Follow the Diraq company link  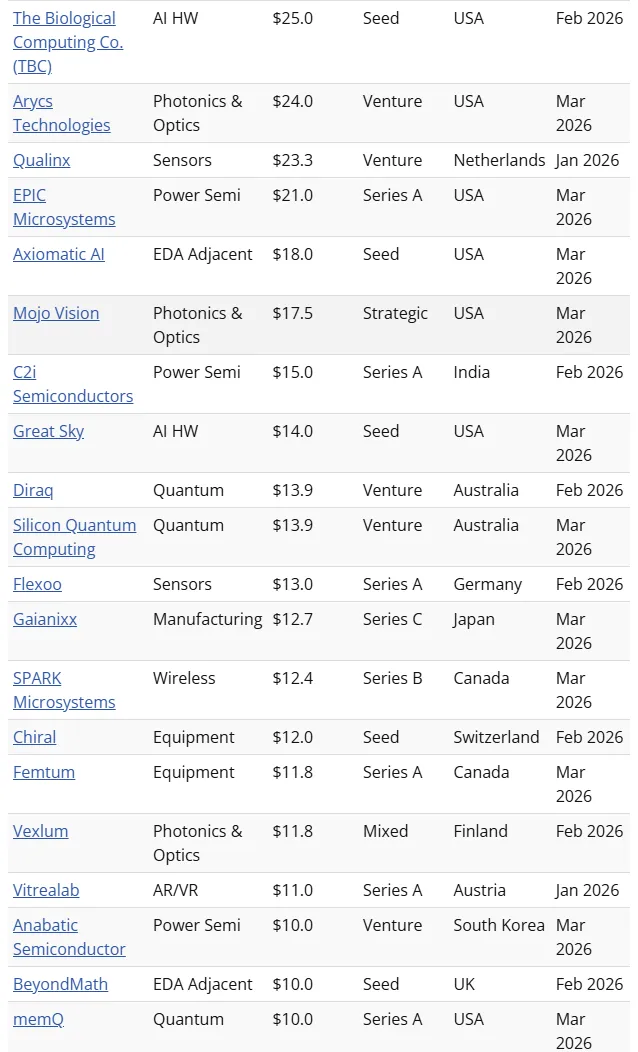[33, 490]
